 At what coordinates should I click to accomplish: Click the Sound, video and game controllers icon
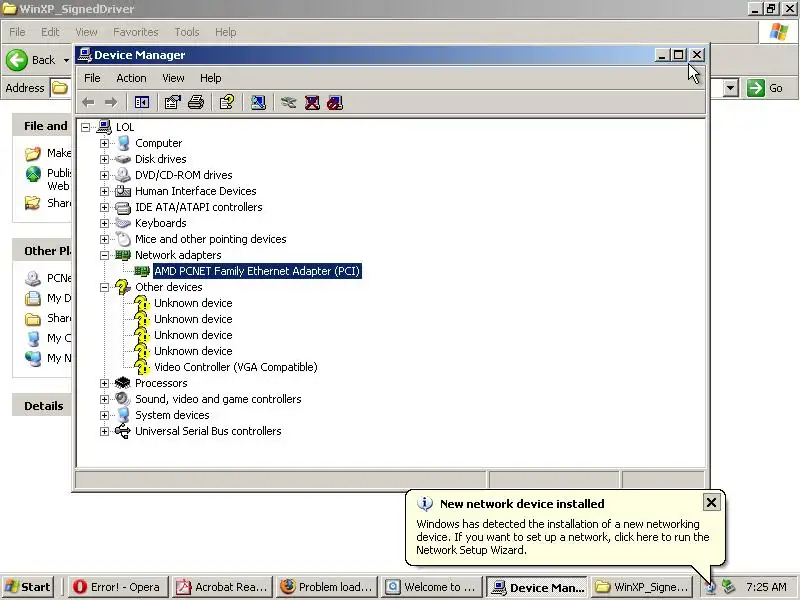click(x=123, y=398)
